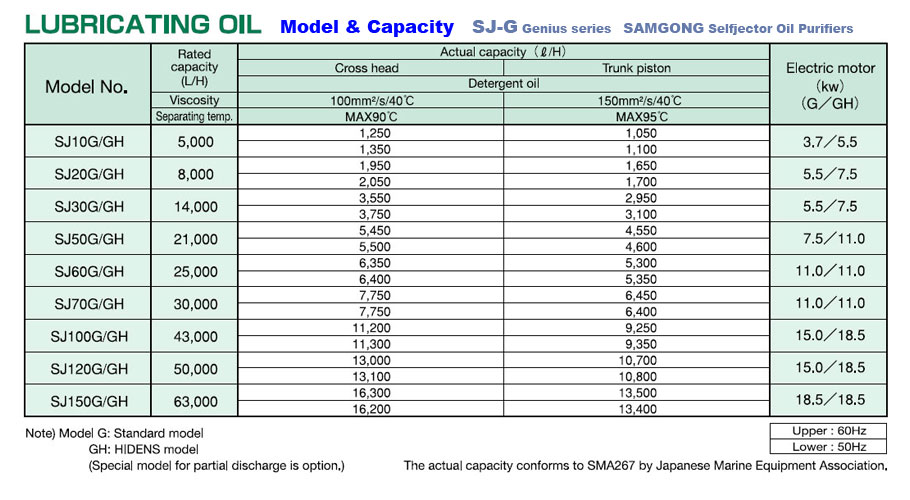
Task: Select cross head value 16,300
Action: pos(371,393)
